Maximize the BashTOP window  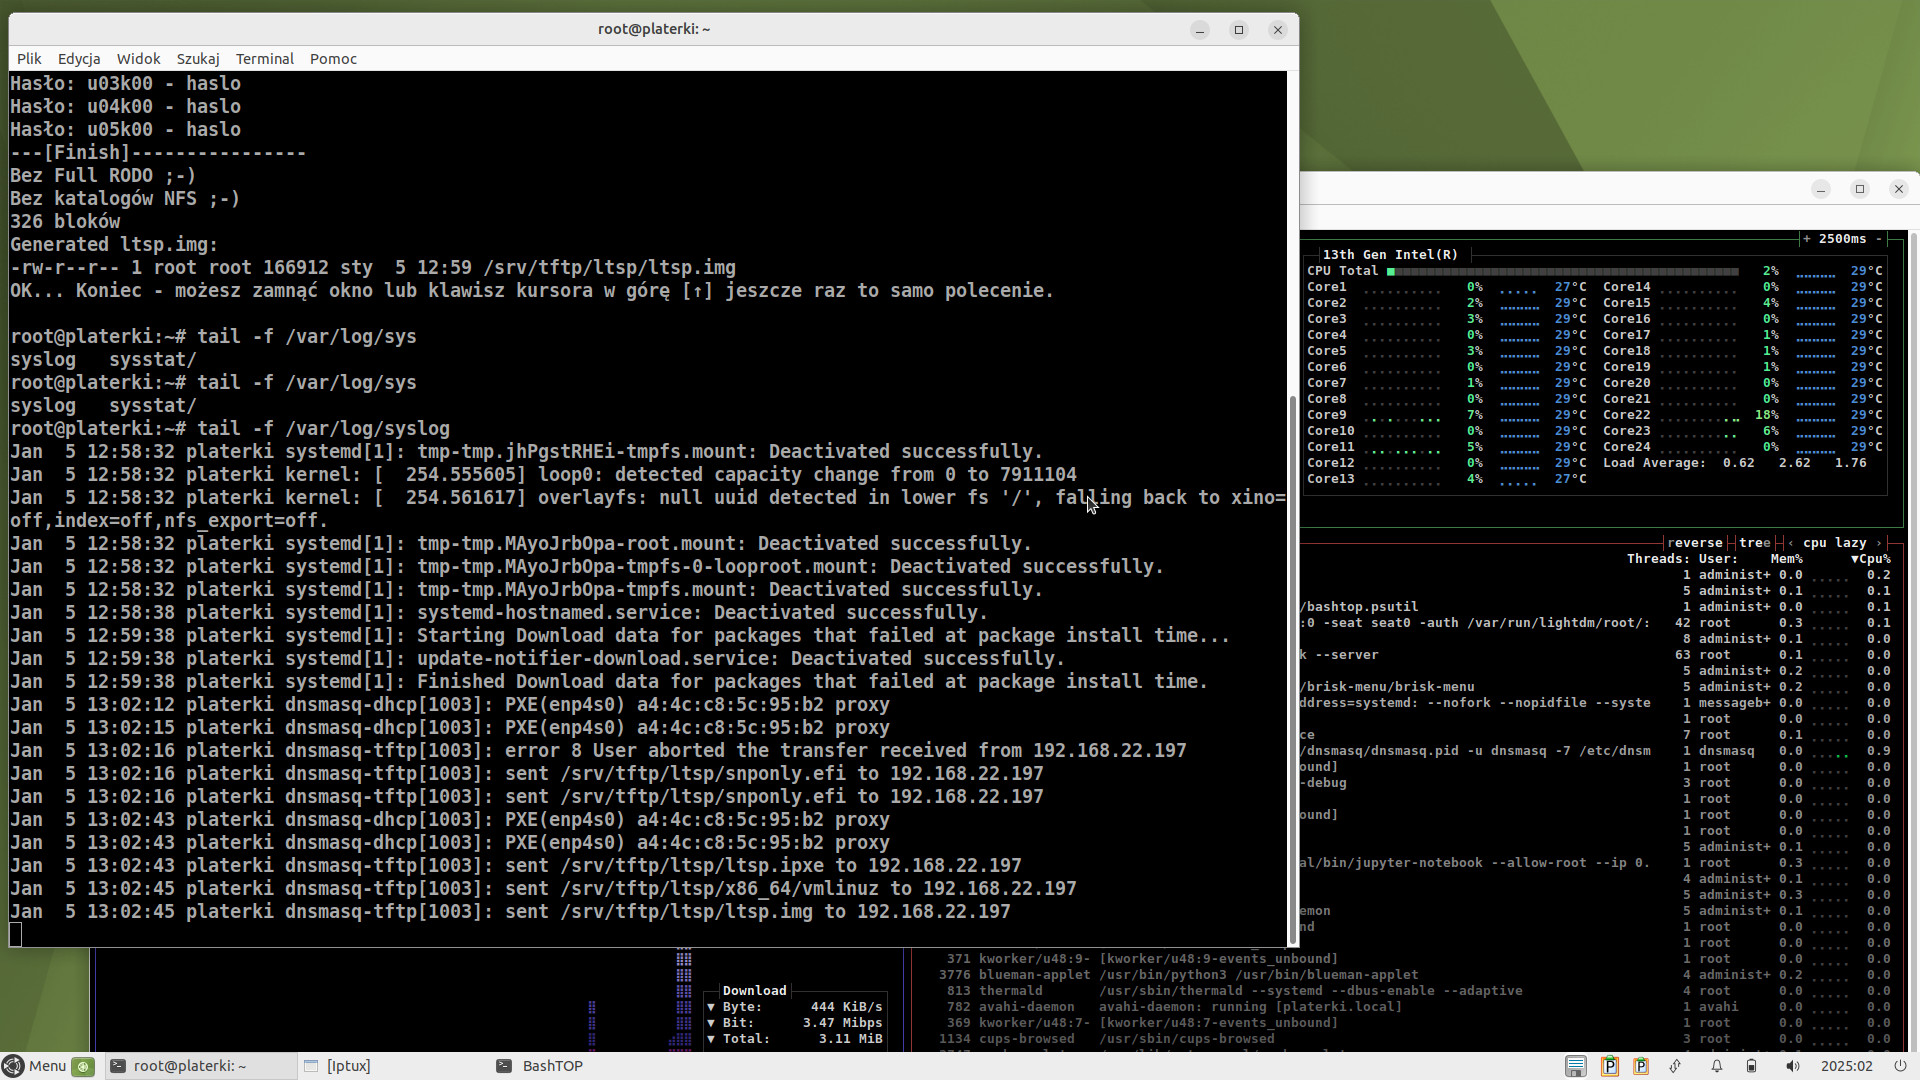pyautogui.click(x=1860, y=189)
